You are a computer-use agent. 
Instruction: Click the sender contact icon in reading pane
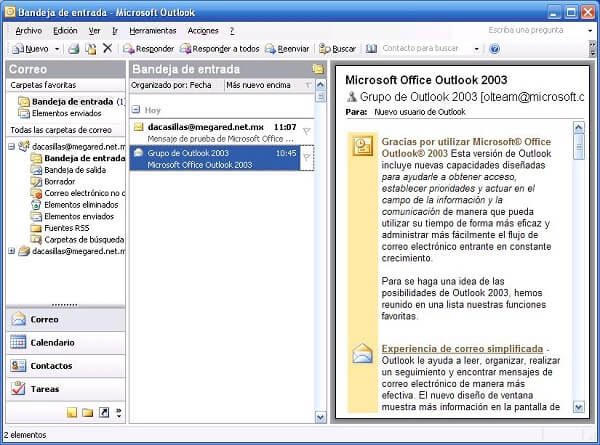pos(351,96)
